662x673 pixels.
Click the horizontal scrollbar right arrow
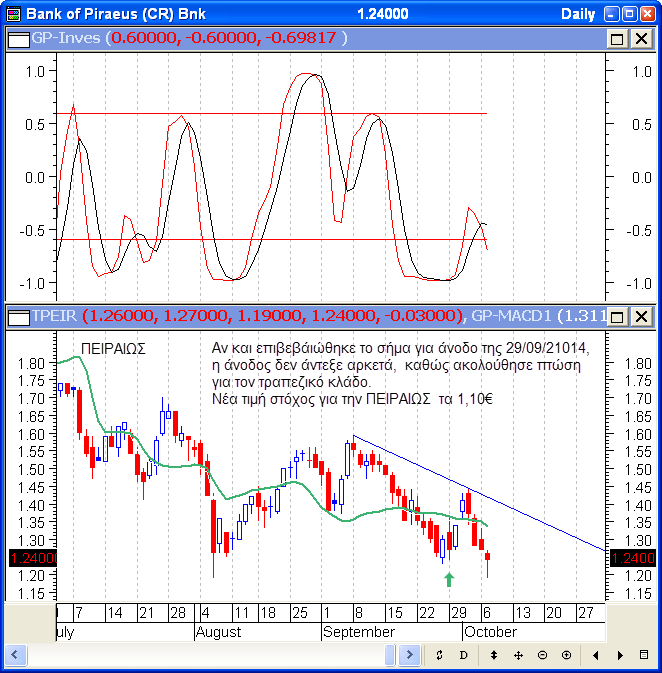408,655
